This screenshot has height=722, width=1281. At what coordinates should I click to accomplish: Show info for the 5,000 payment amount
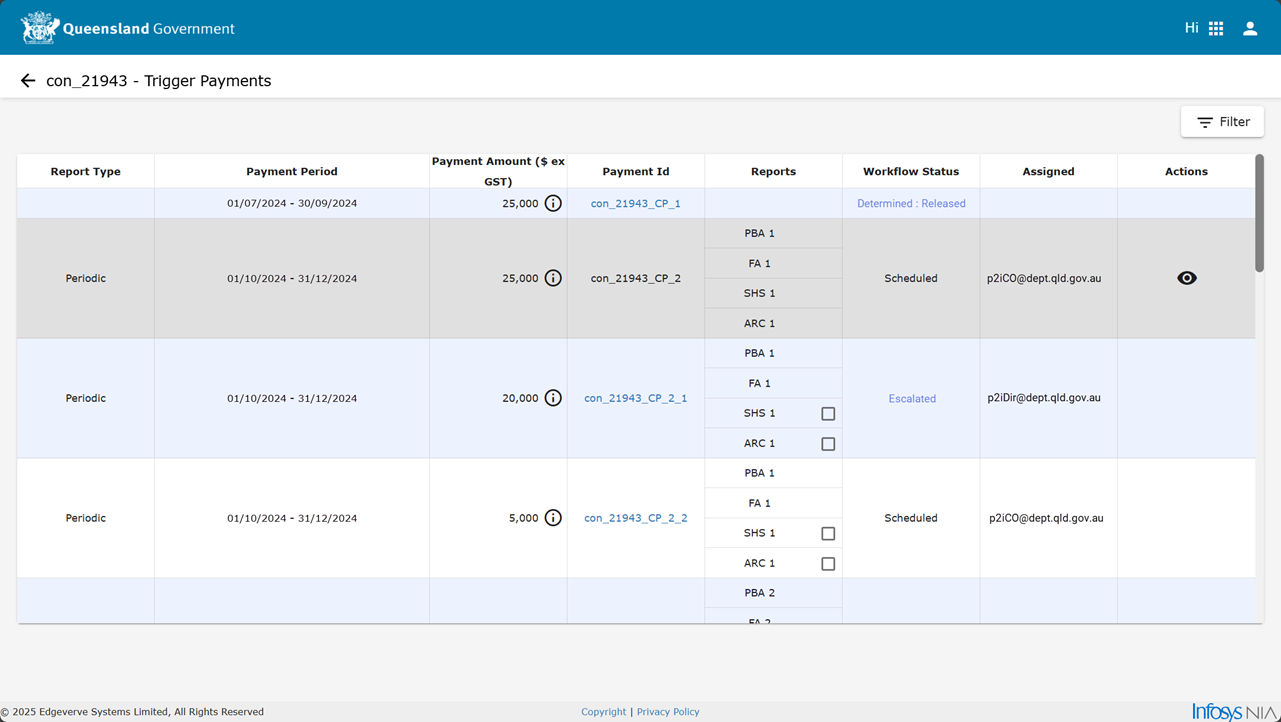point(553,518)
